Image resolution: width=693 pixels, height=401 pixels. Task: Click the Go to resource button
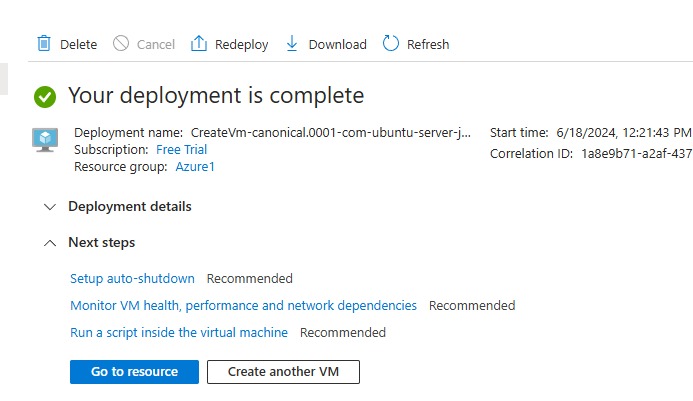pyautogui.click(x=134, y=372)
